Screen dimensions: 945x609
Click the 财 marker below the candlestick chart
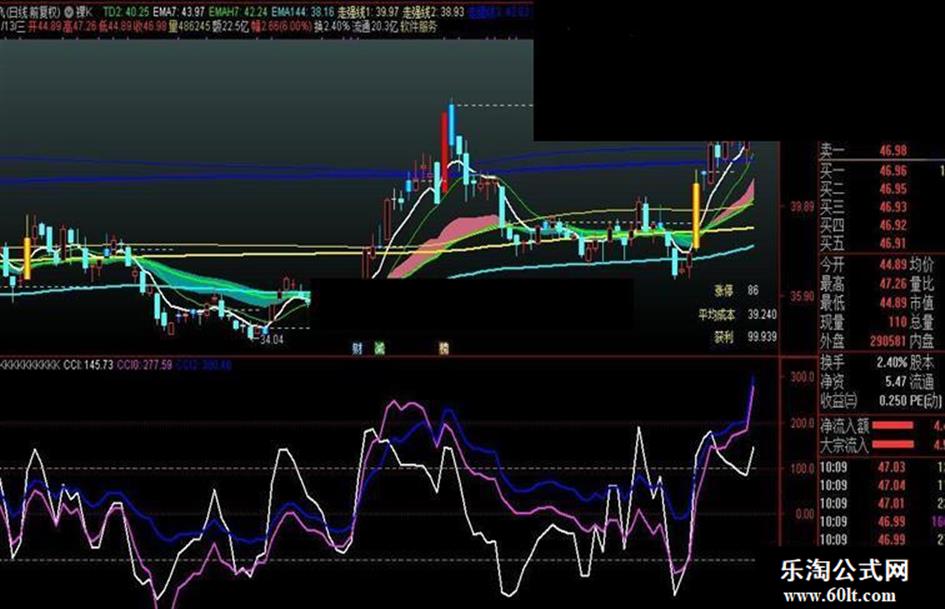point(357,348)
